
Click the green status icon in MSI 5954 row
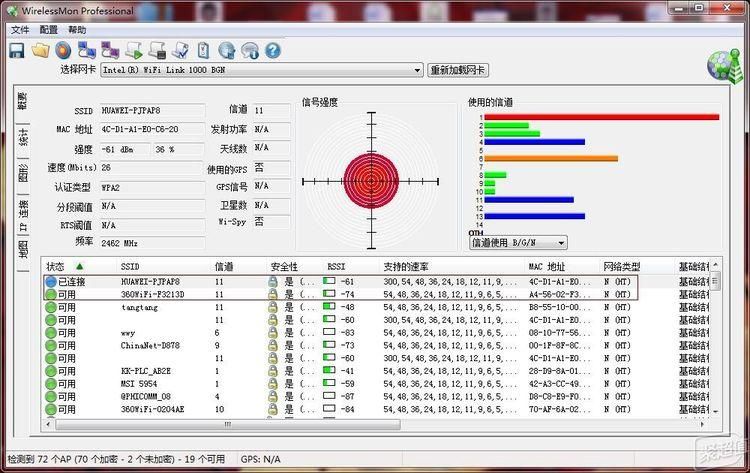pos(51,384)
